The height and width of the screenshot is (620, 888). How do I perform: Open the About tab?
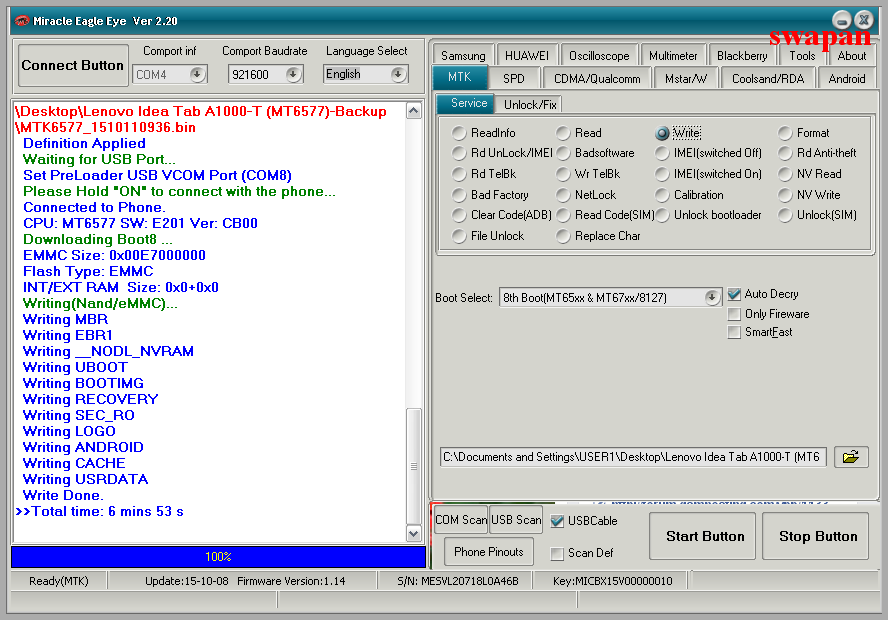click(852, 55)
